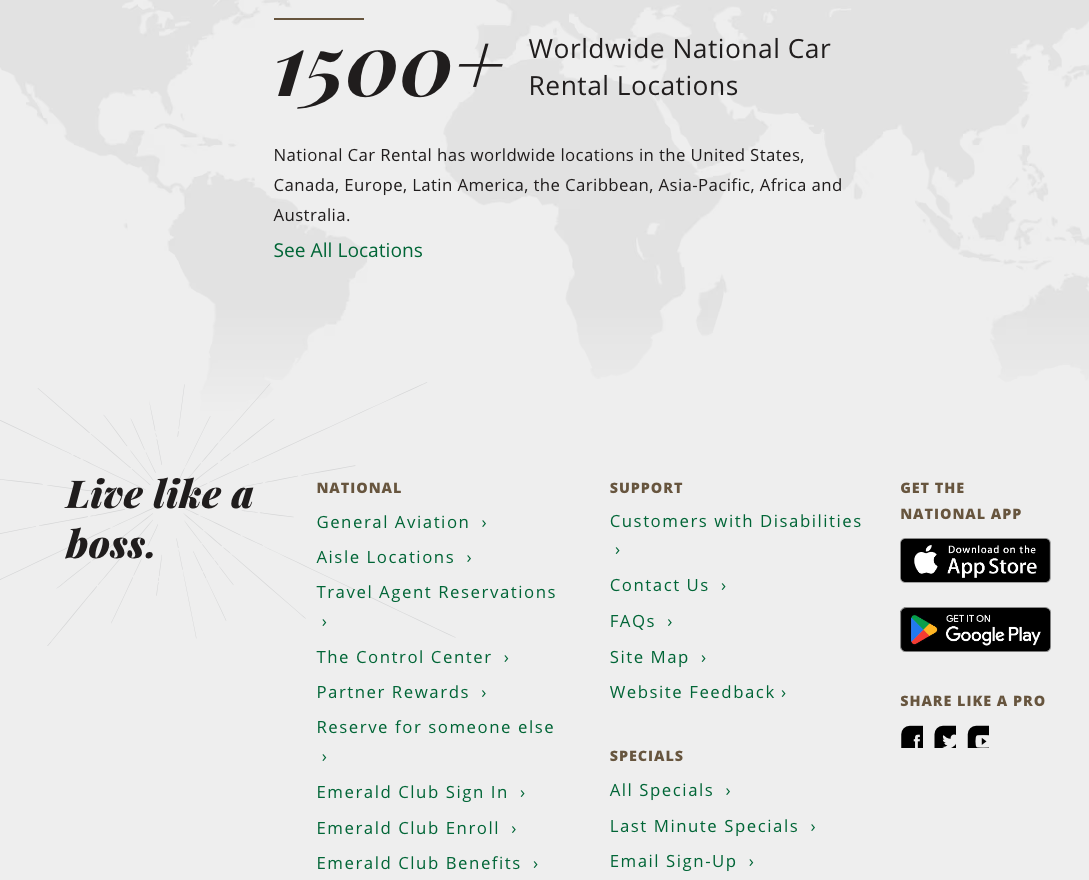Click the SHARE LIKE A PRO heading
1089x880 pixels.
(x=972, y=701)
